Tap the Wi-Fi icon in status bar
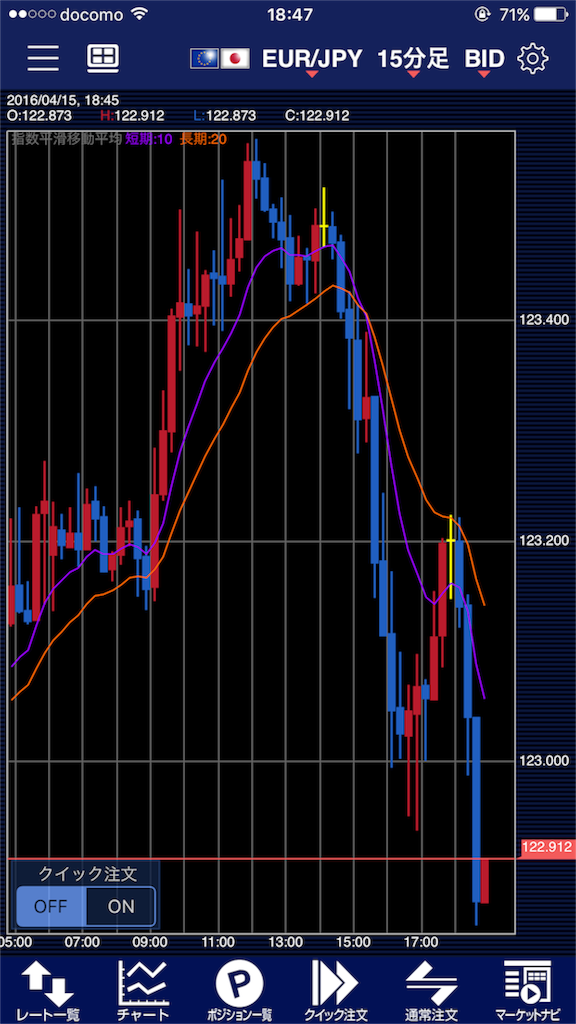This screenshot has height=1024, width=576. (x=138, y=14)
